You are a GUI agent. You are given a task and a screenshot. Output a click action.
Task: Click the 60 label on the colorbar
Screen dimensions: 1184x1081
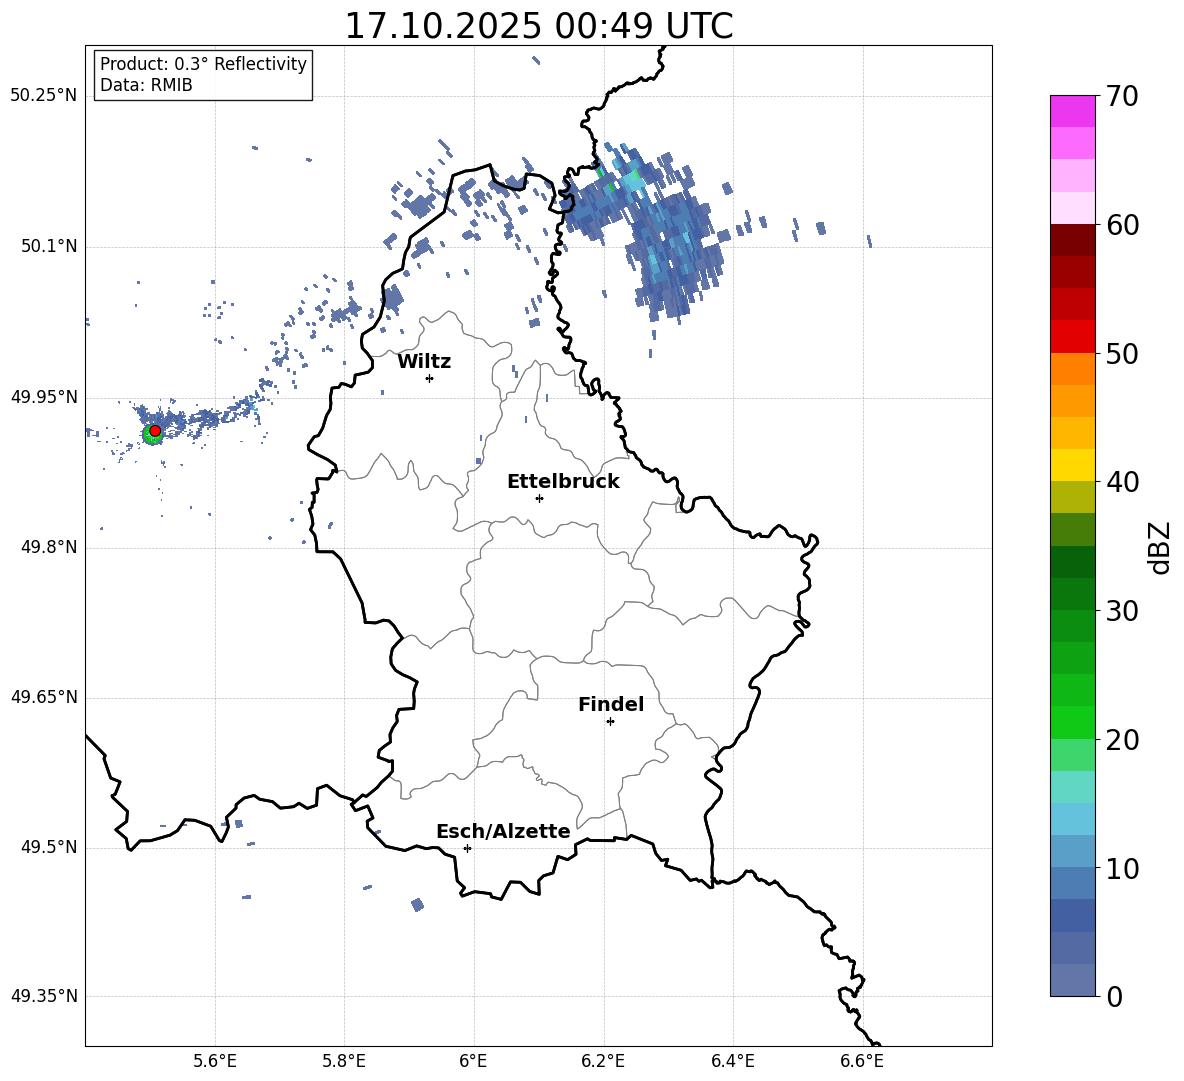[x=1122, y=225]
